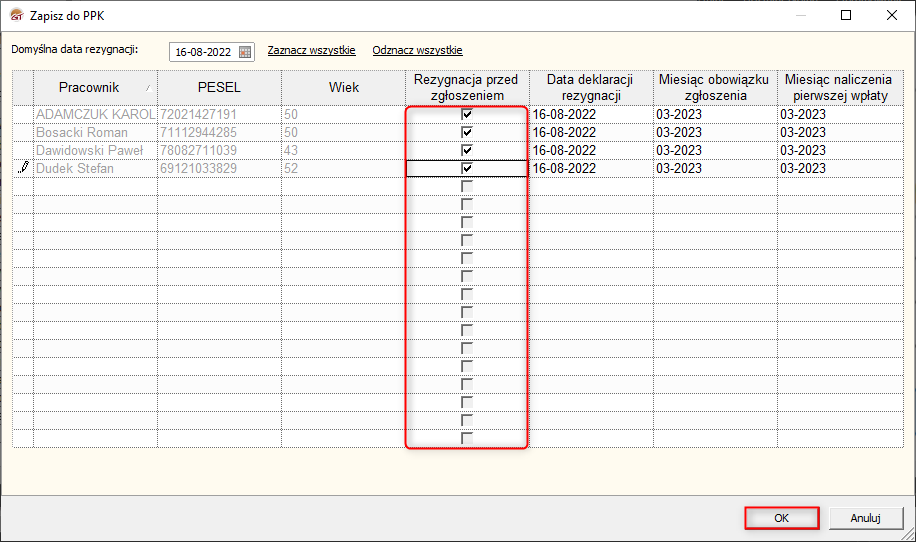Click the Odznacz wszystkie link
Image resolution: width=916 pixels, height=542 pixels.
tap(418, 50)
